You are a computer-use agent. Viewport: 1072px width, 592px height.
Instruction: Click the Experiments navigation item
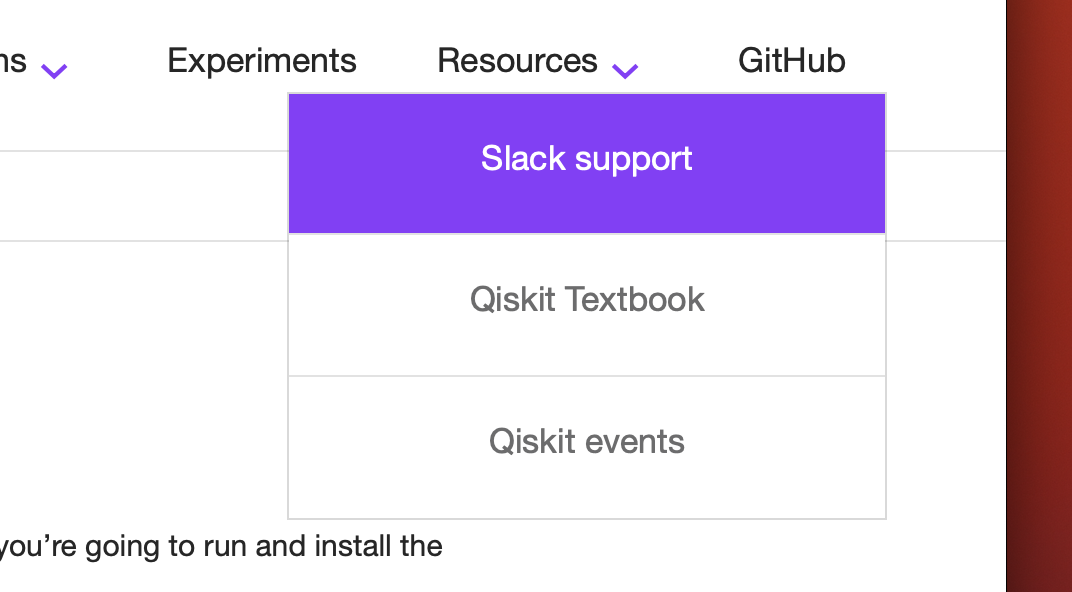click(x=261, y=60)
